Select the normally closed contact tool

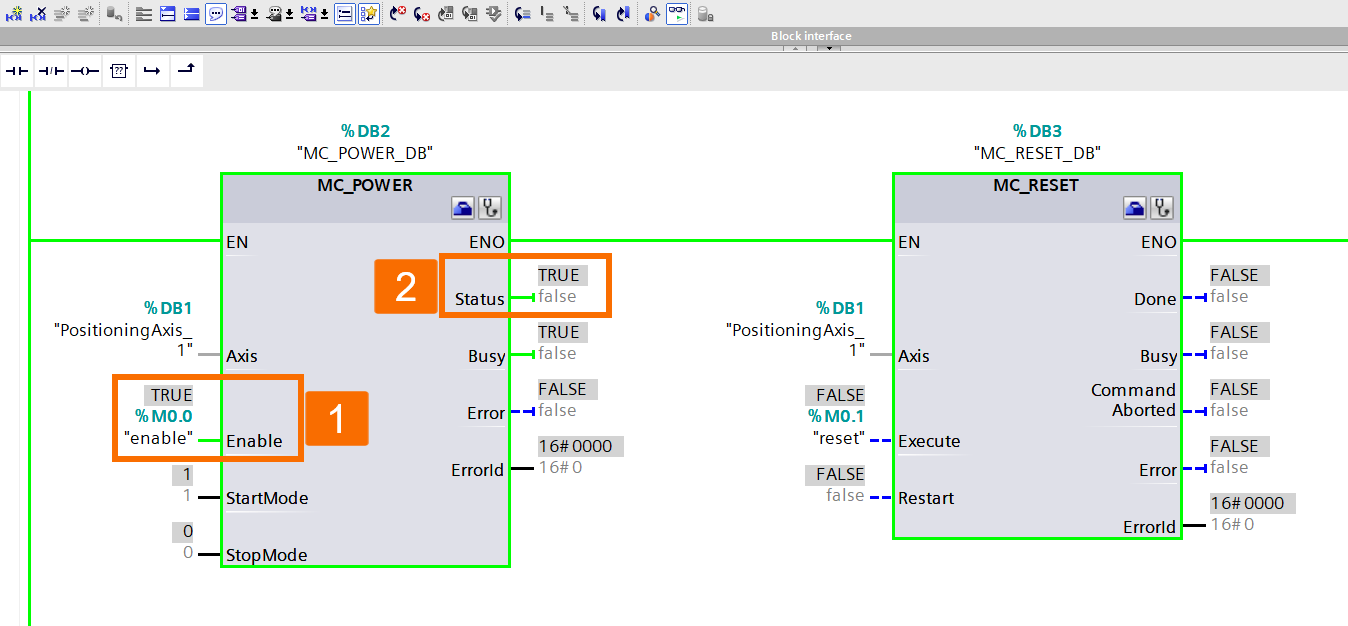50,70
